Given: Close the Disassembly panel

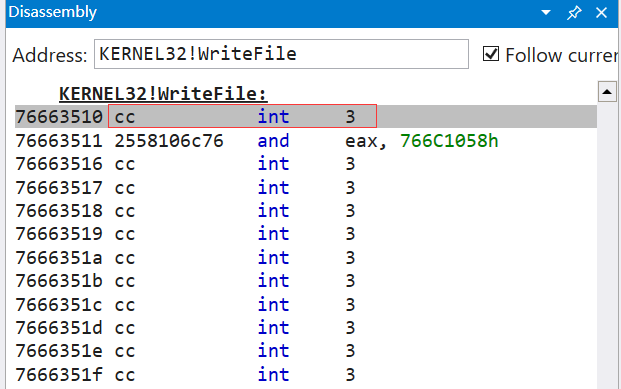Looking at the screenshot, I should pyautogui.click(x=601, y=13).
